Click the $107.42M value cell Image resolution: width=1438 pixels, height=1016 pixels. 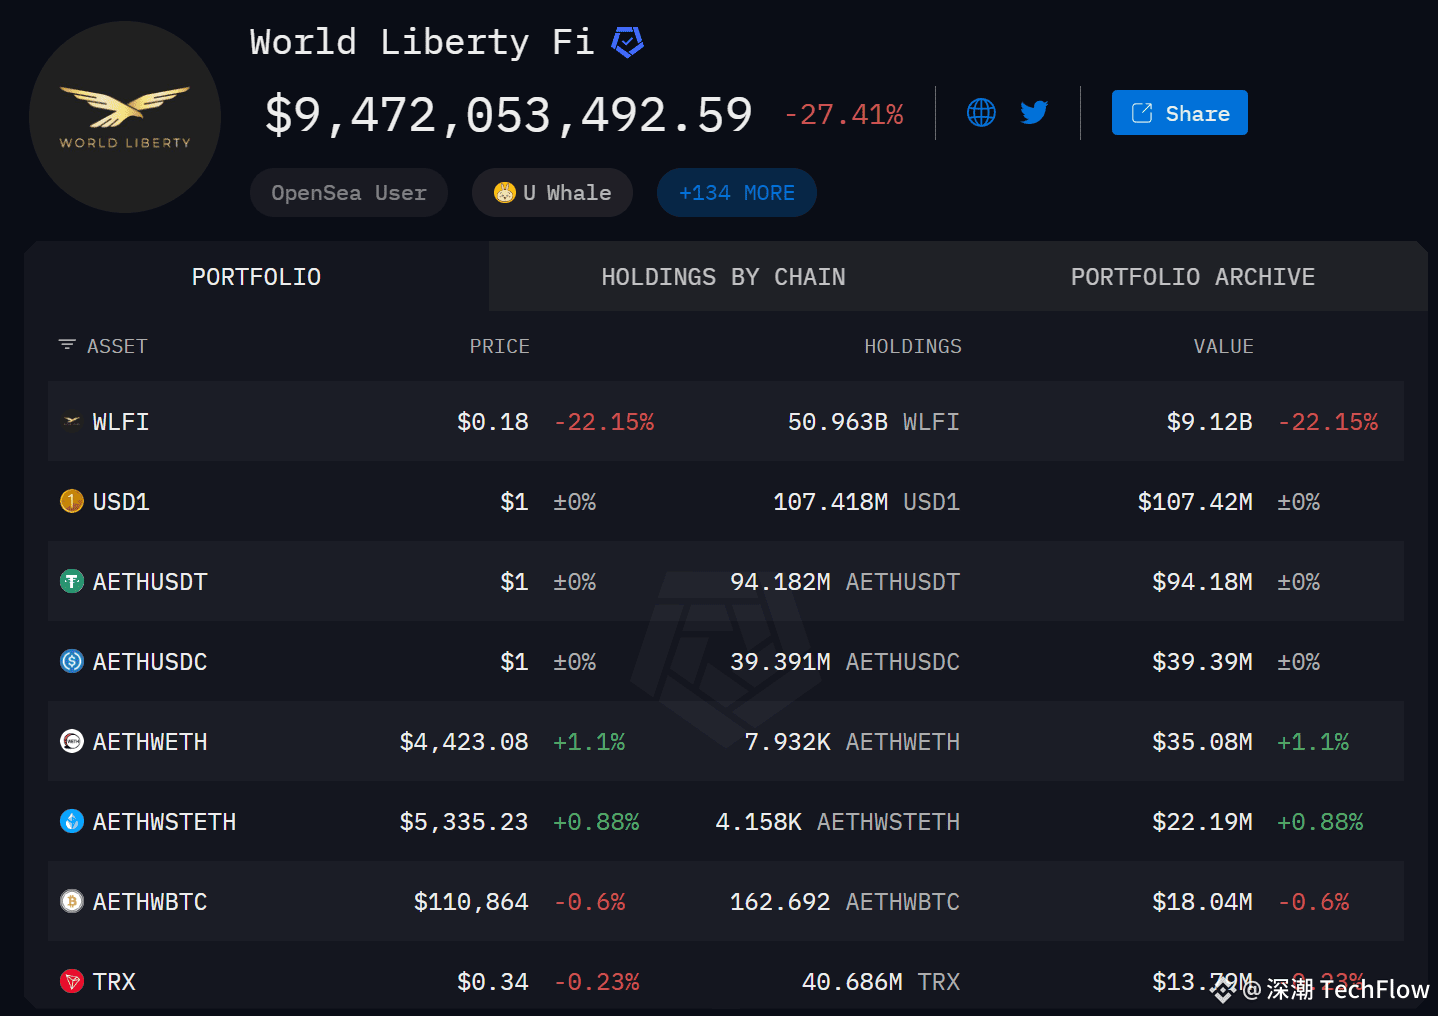pos(1195,502)
